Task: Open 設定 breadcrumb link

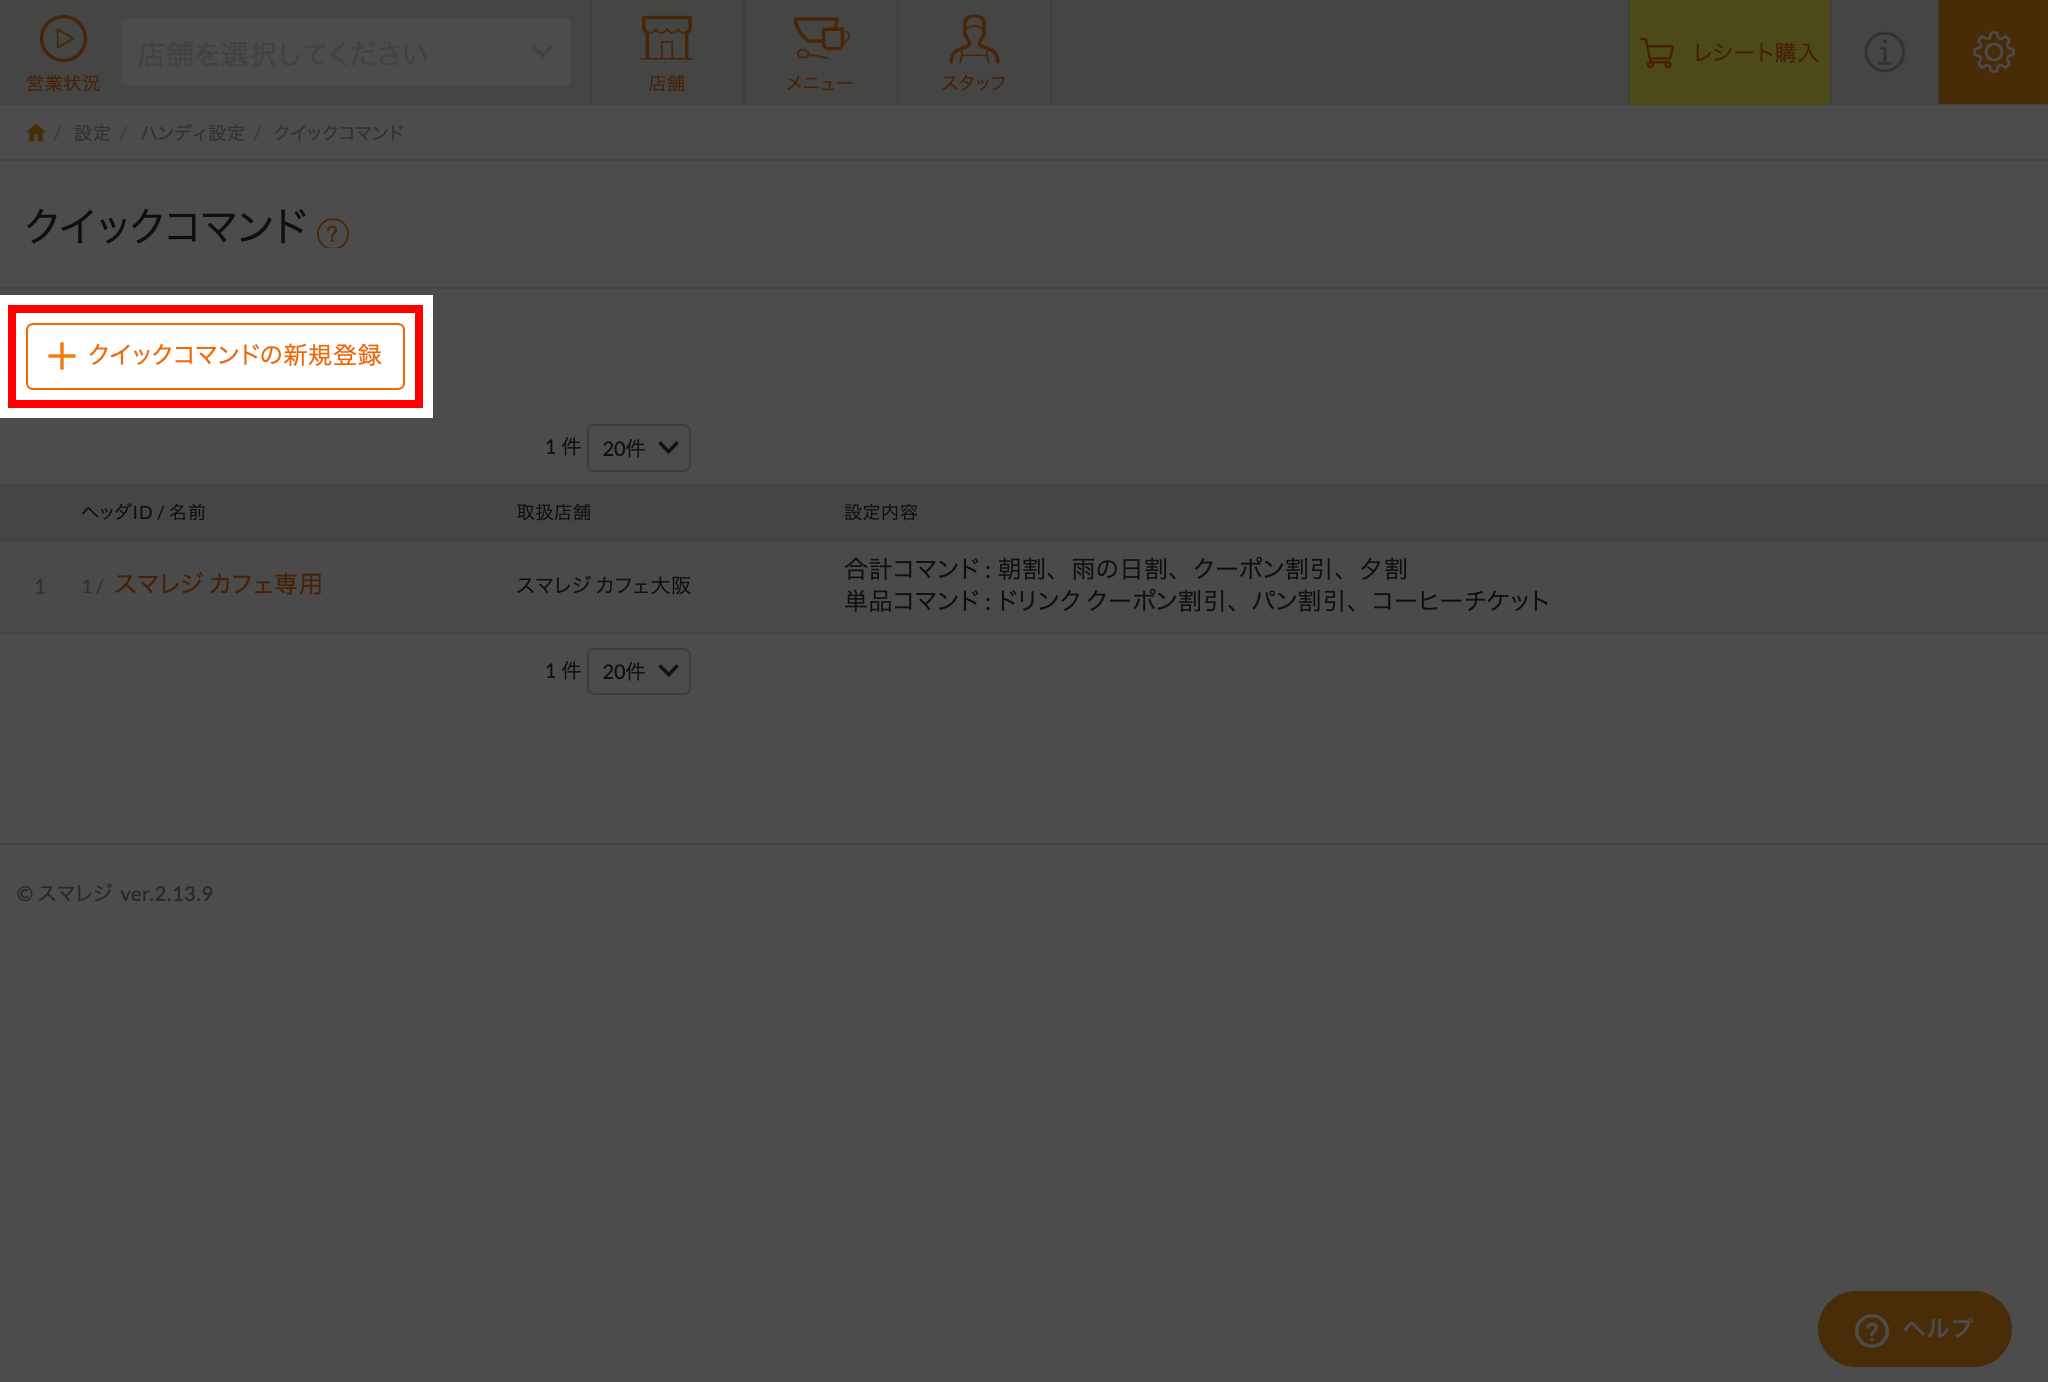Action: point(92,133)
